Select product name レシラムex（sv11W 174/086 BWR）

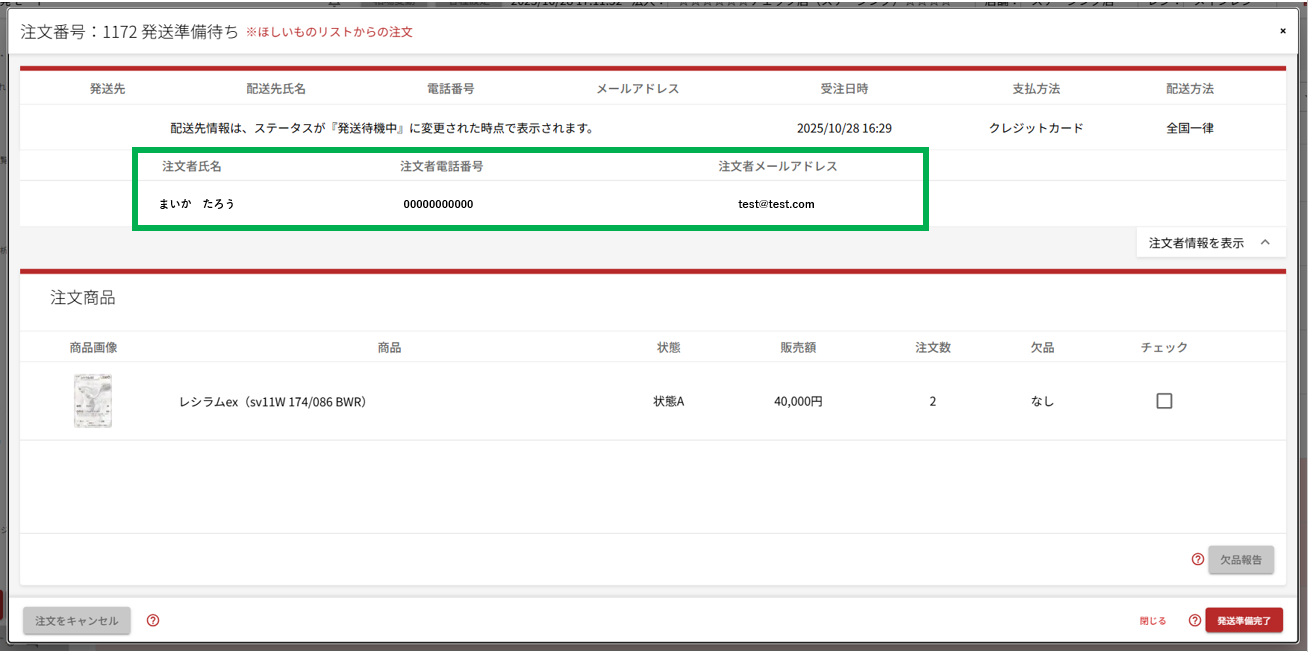[x=275, y=402]
